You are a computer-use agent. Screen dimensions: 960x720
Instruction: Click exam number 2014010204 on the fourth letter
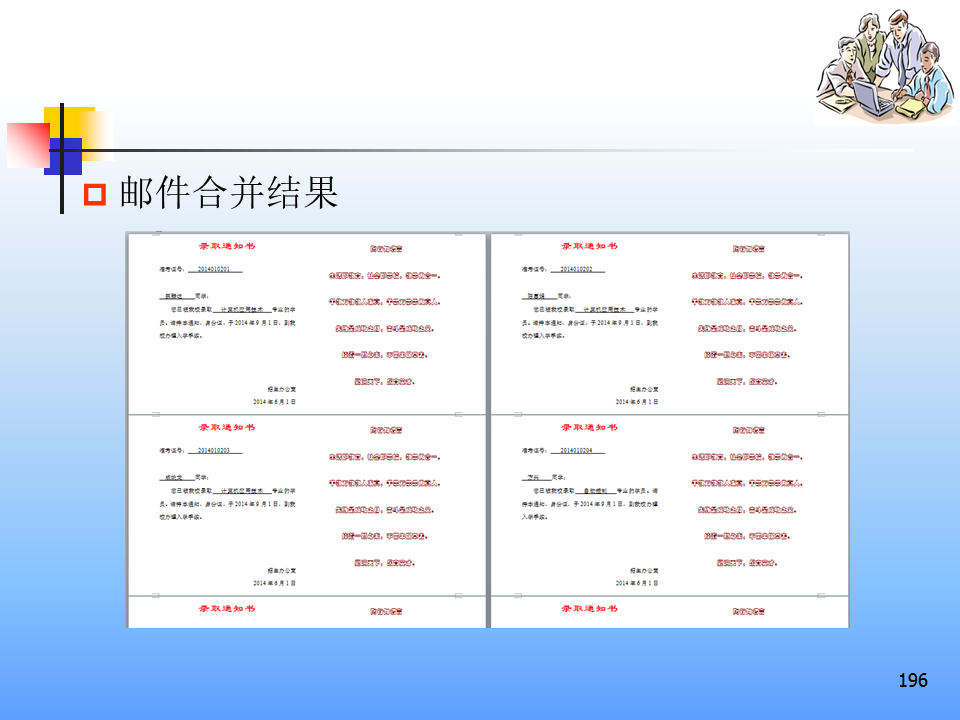577,451
